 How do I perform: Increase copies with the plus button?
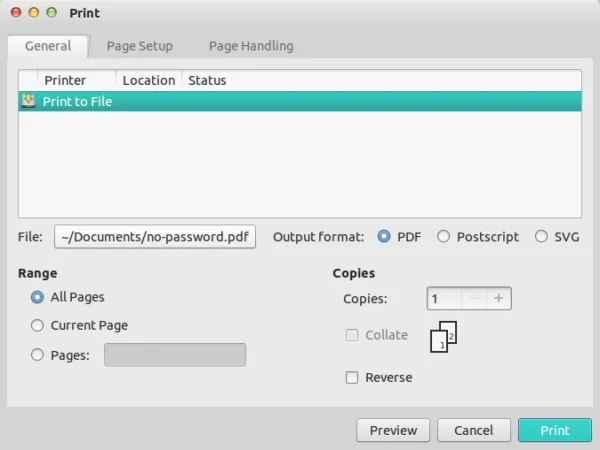(499, 298)
